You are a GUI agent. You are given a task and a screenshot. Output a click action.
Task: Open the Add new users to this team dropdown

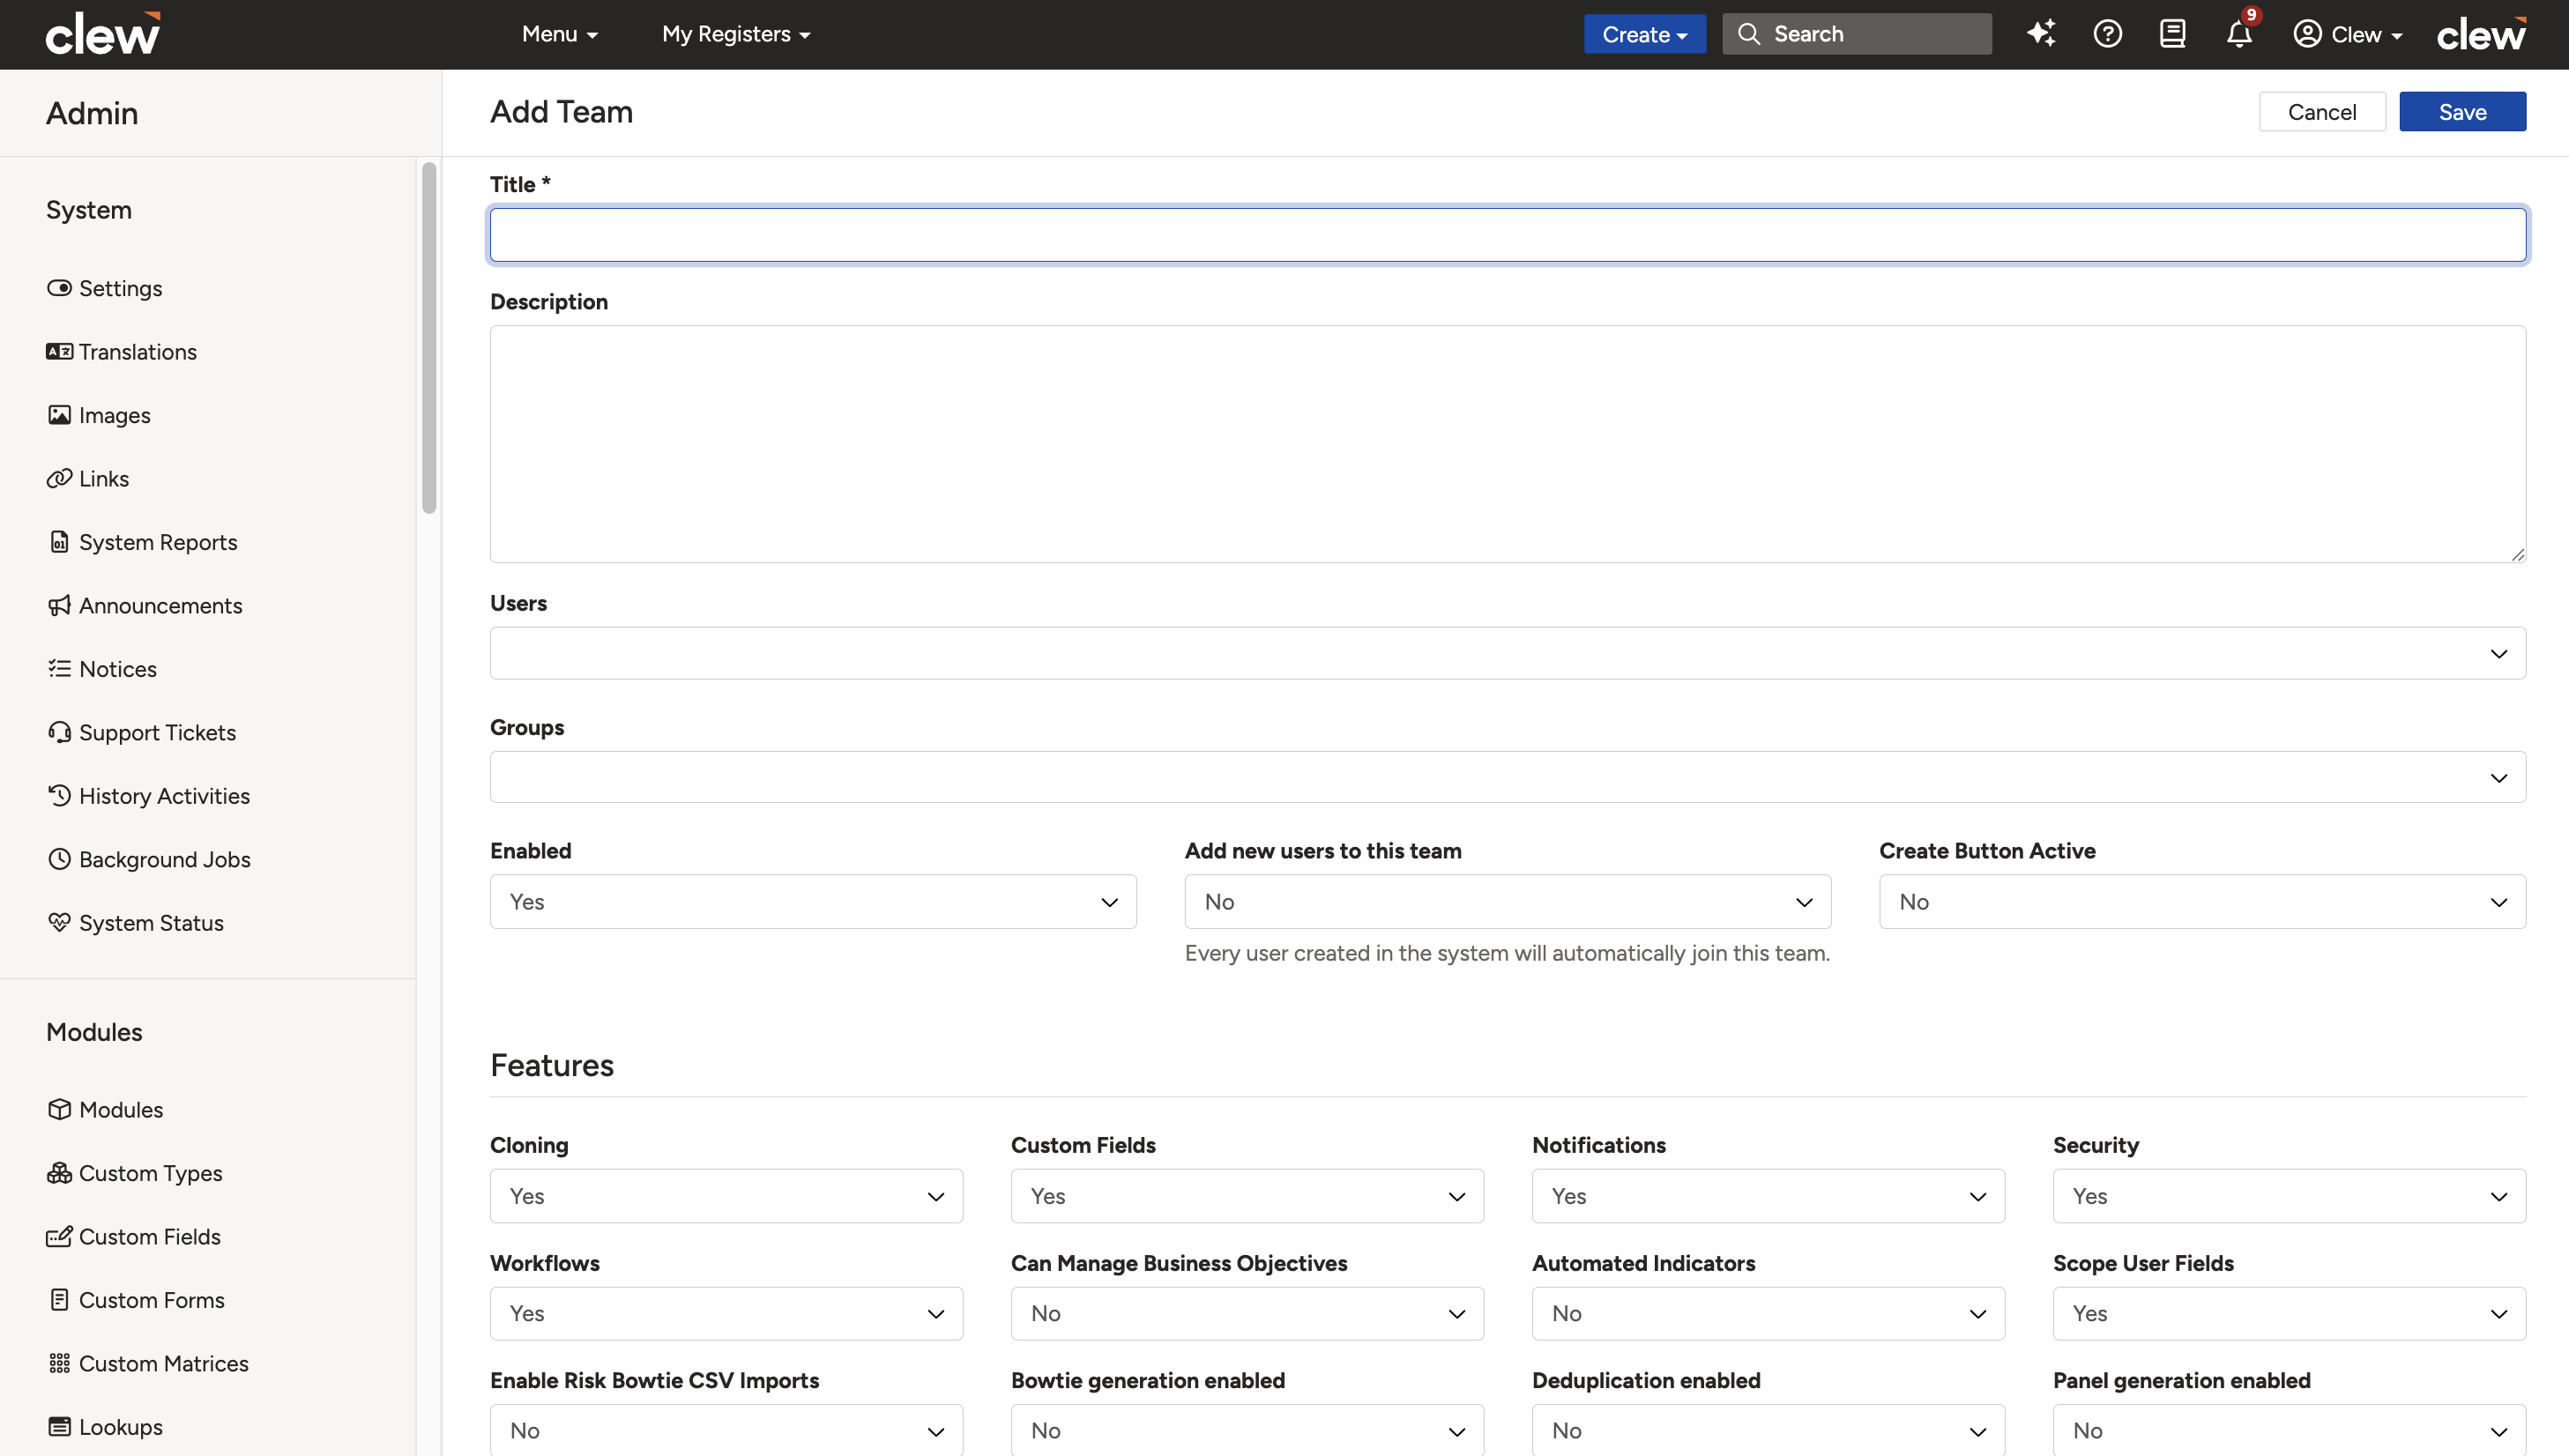[x=1507, y=902]
